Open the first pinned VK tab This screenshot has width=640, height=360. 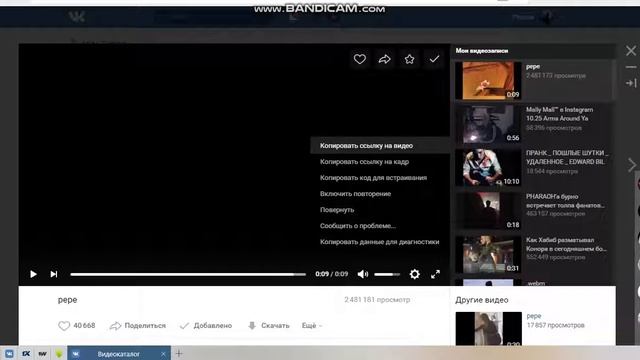9,353
